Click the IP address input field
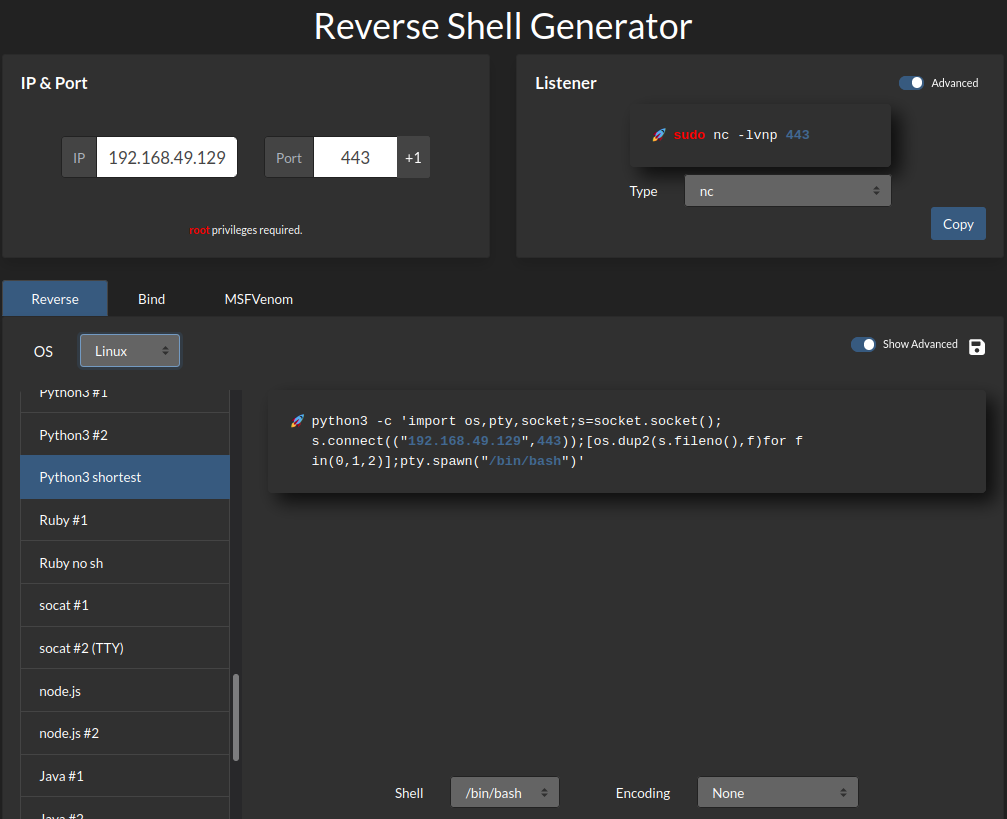This screenshot has height=819, width=1007. tap(167, 157)
